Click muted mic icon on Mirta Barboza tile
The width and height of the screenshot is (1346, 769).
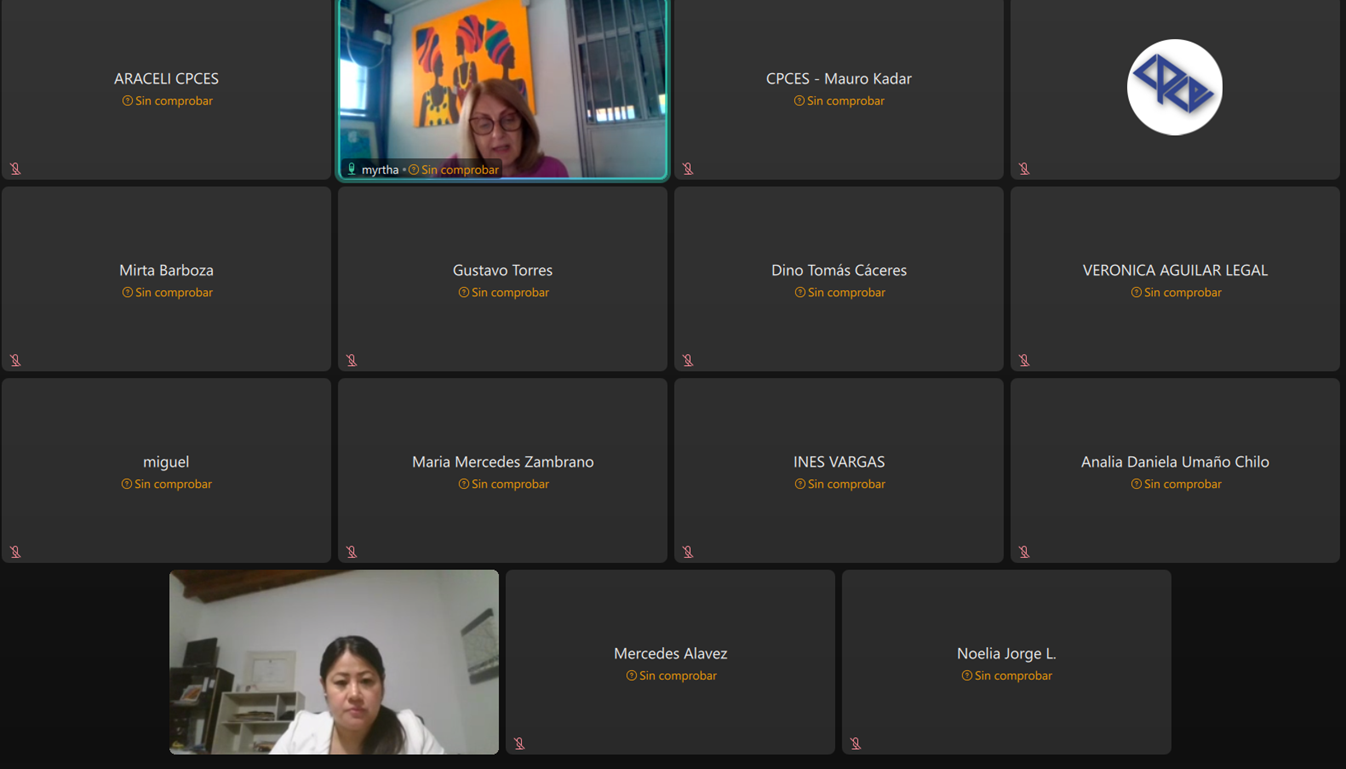[15, 360]
